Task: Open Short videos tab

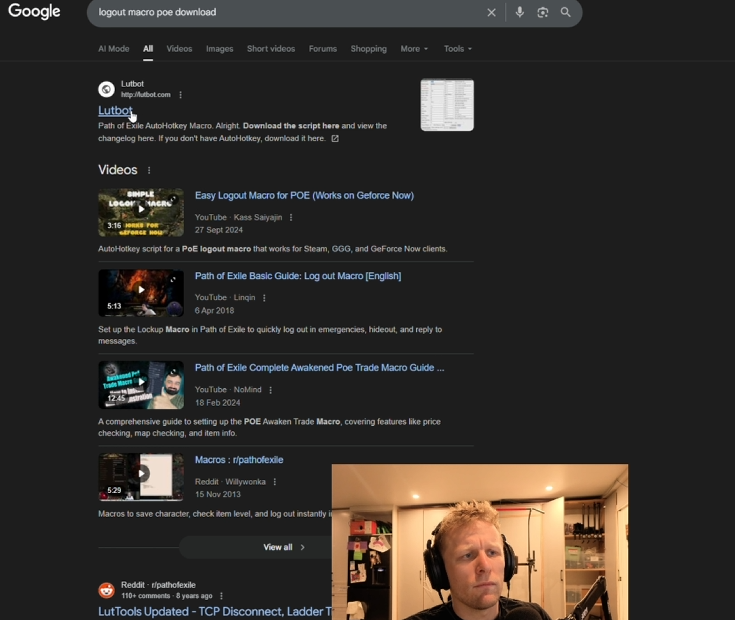Action: click(x=271, y=49)
